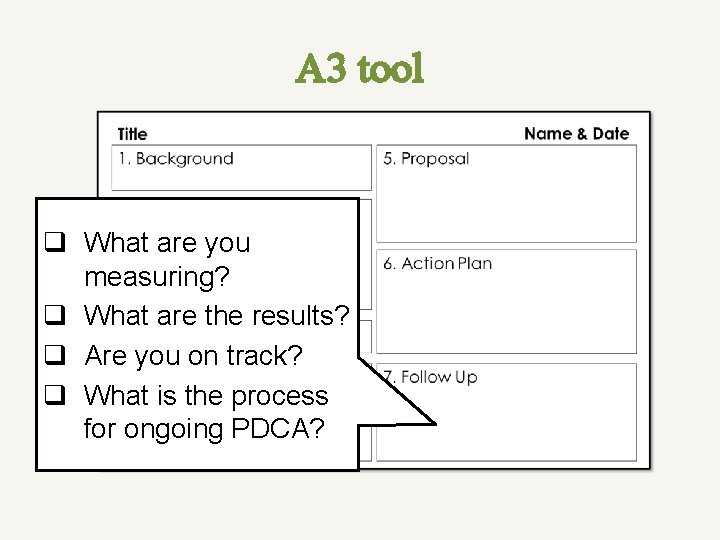The image size is (720, 540).
Task: Click the blank area of the Proposal box
Action: coord(505,205)
